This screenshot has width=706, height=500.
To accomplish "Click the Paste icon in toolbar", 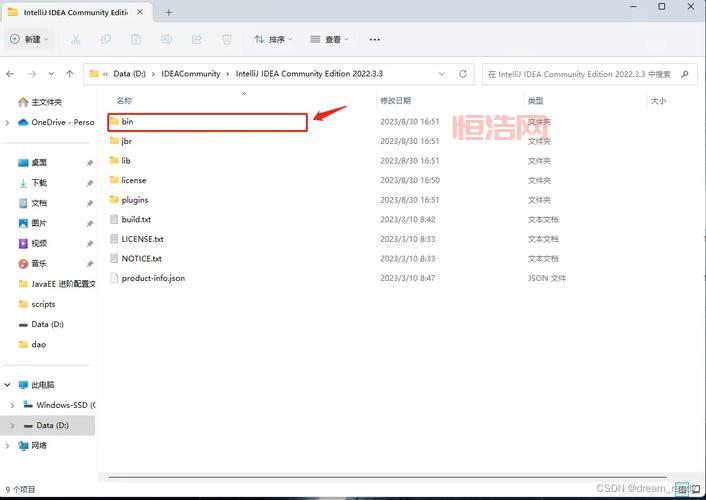I will [x=136, y=39].
